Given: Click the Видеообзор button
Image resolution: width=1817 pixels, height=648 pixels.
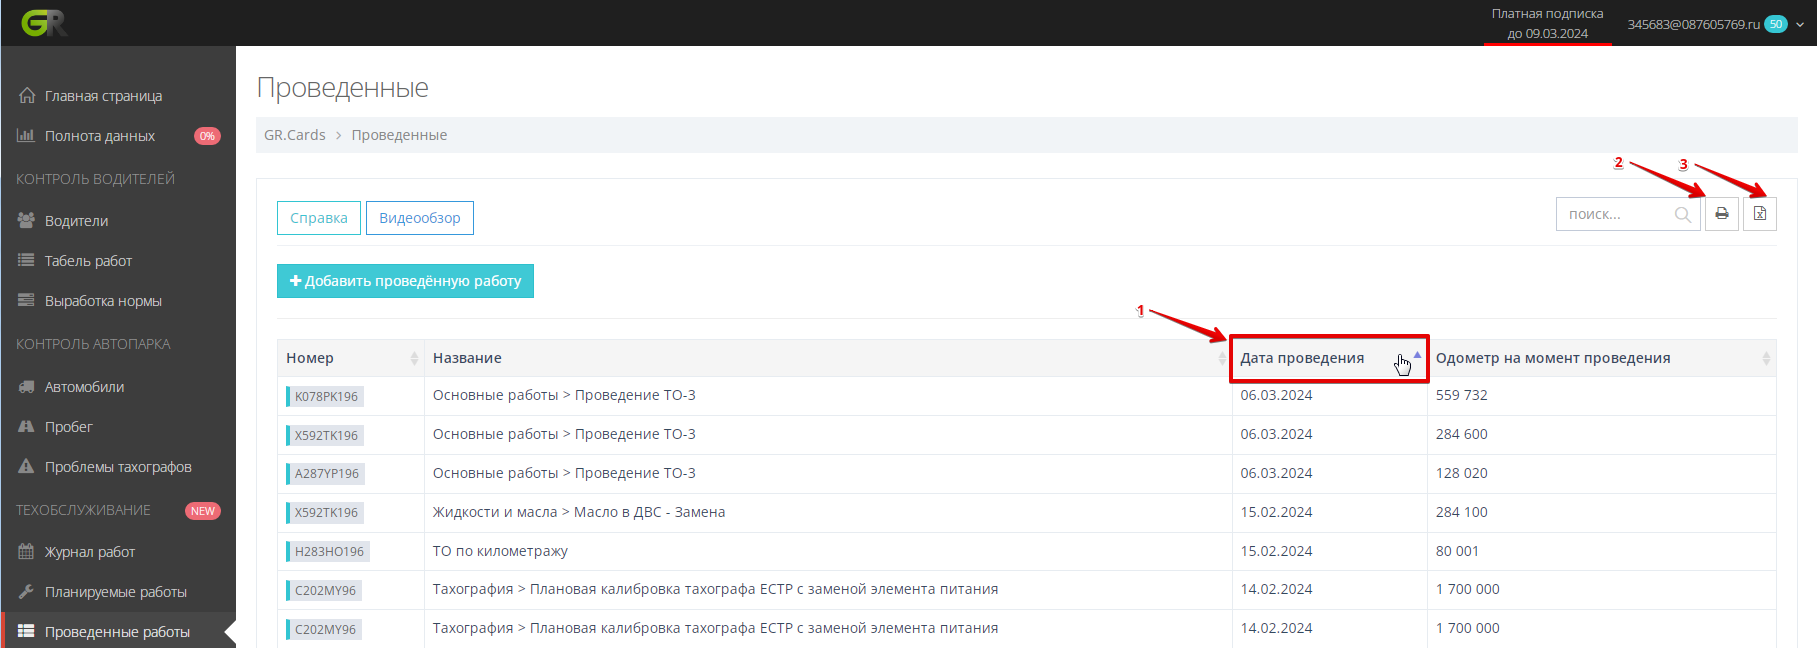Looking at the screenshot, I should [x=420, y=218].
